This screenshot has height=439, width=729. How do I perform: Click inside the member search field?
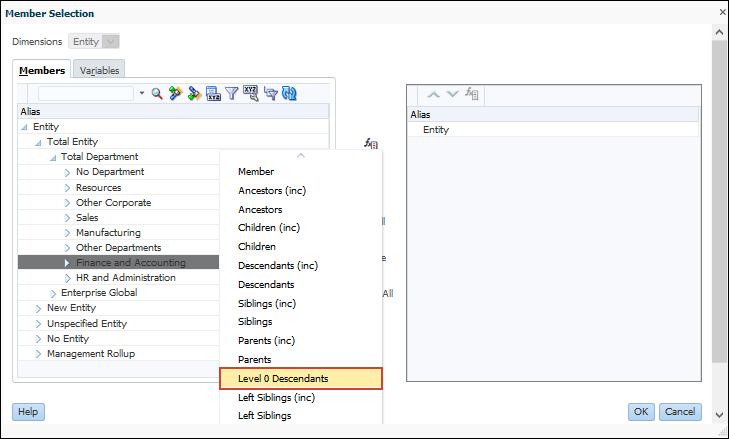[x=86, y=93]
